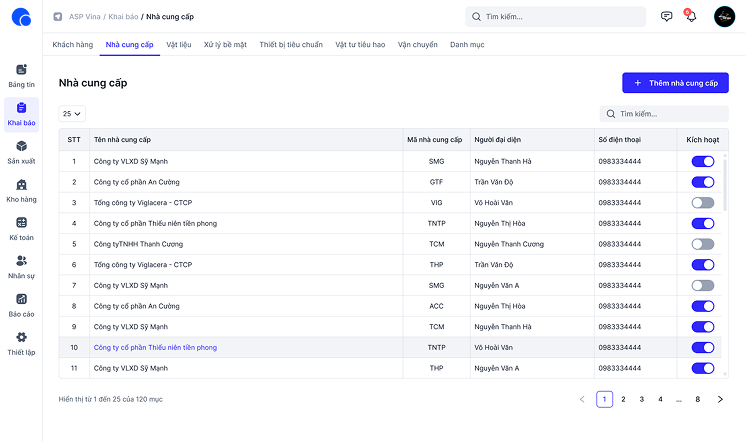Go to Kế toán accounting icon
The height and width of the screenshot is (443, 746).
coord(21,228)
